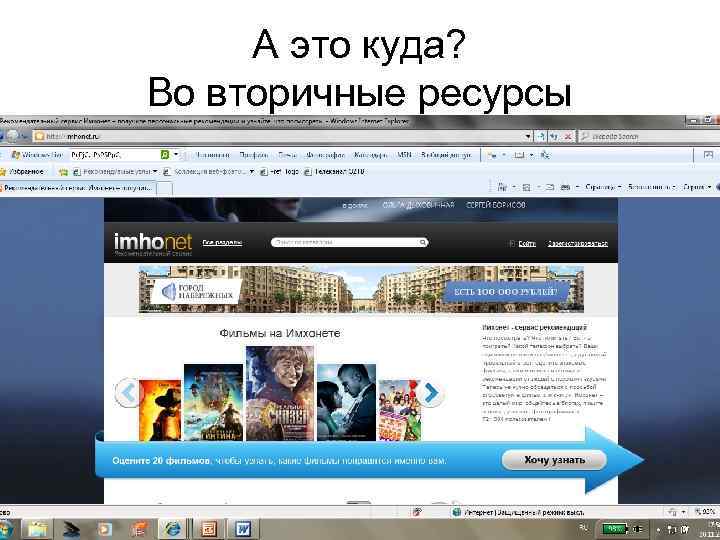720x540 pixels.
Task: Click the Windows Start orb
Action: pos(6,529)
